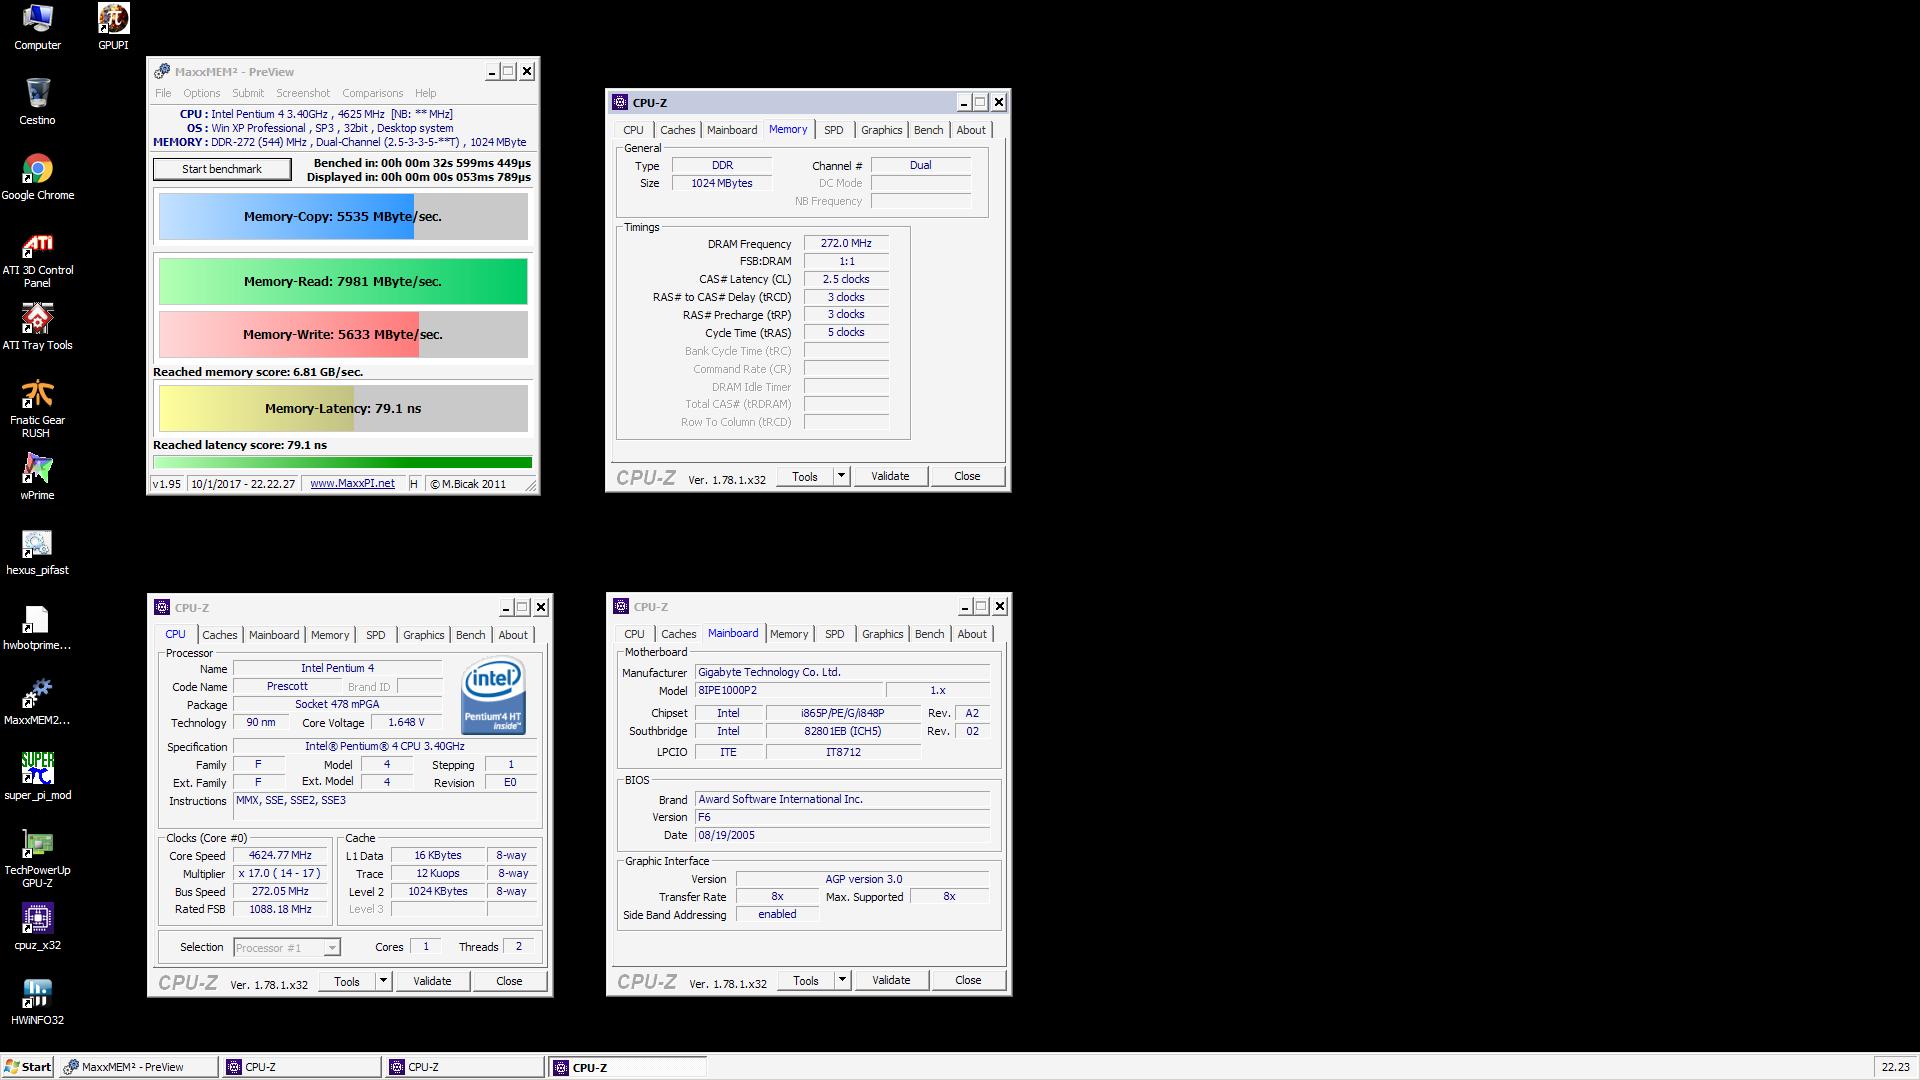Click CPU-Z CPU window title icon
The image size is (1920, 1080).
[162, 607]
